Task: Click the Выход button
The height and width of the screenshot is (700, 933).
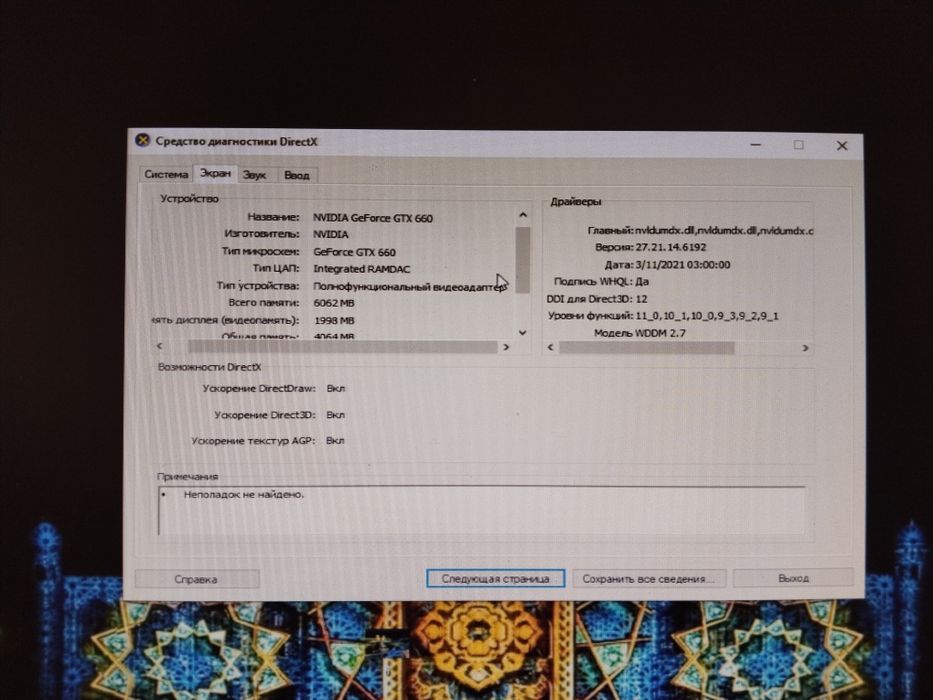Action: (793, 578)
